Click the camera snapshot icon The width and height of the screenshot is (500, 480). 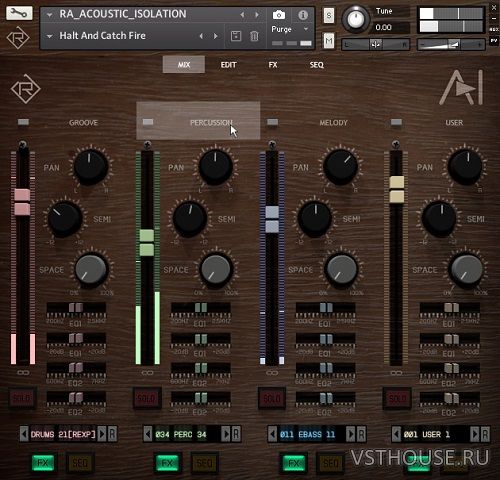[x=279, y=15]
